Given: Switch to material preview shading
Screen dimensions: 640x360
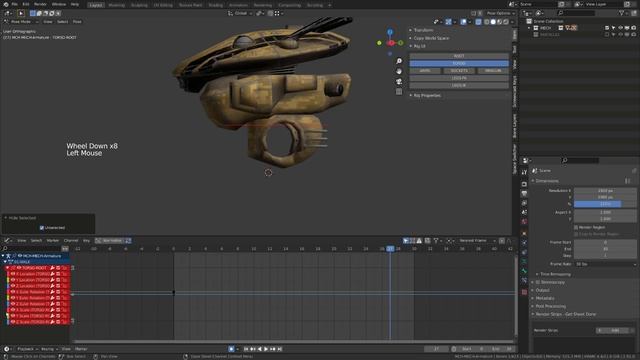Looking at the screenshot, I should (500, 22).
